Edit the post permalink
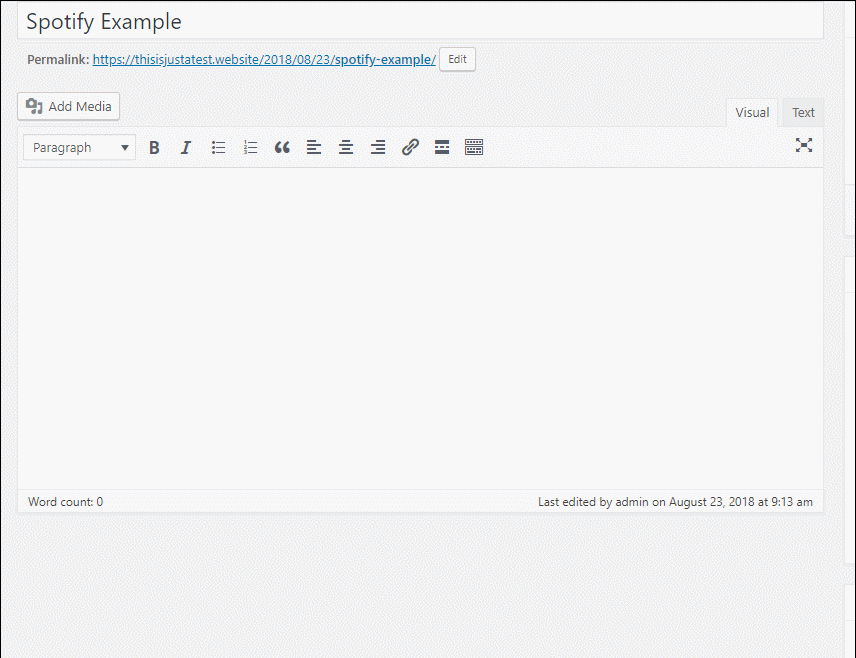The height and width of the screenshot is (658, 856). click(457, 60)
